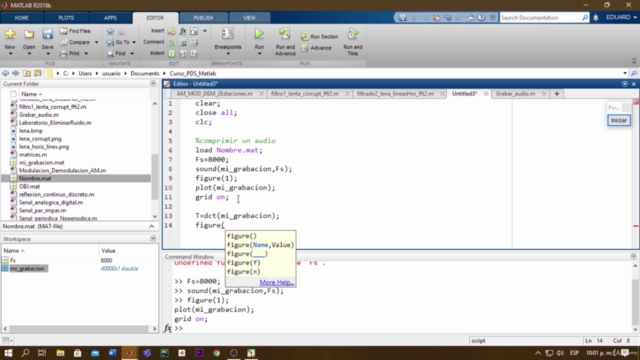Open the filtro1_lenta_corrupt_fft2.m editor tab
640x360 pixels.
tap(305, 94)
